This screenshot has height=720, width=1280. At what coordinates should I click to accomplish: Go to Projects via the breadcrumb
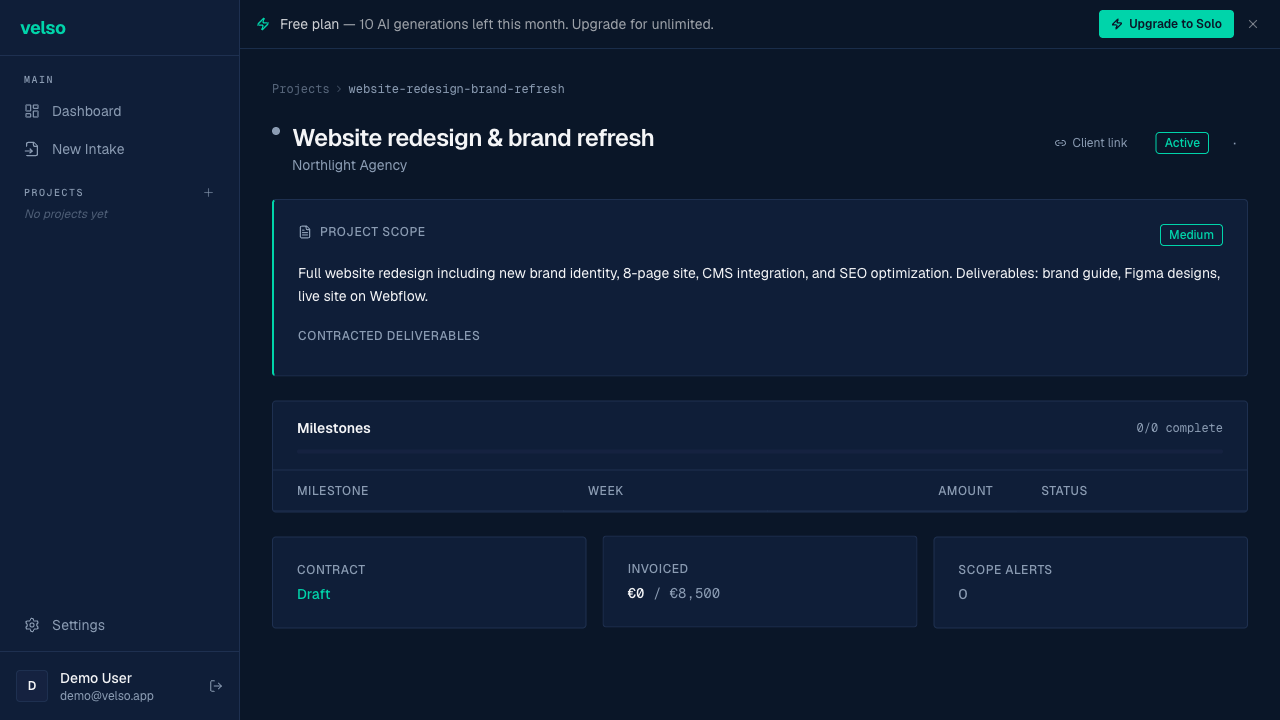coord(300,88)
